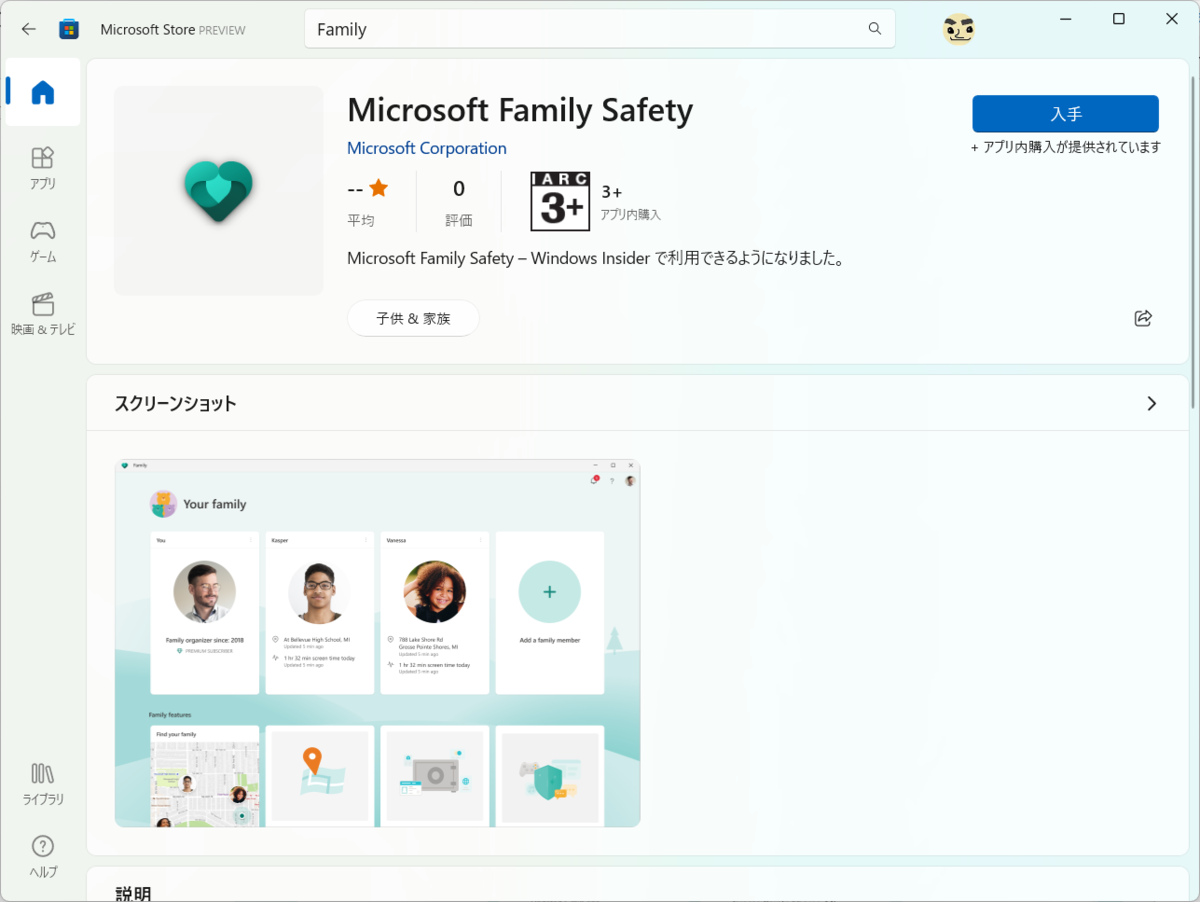Screen dimensions: 1200x902
Task: Click the IARC 3+ rating badge
Action: click(559, 201)
